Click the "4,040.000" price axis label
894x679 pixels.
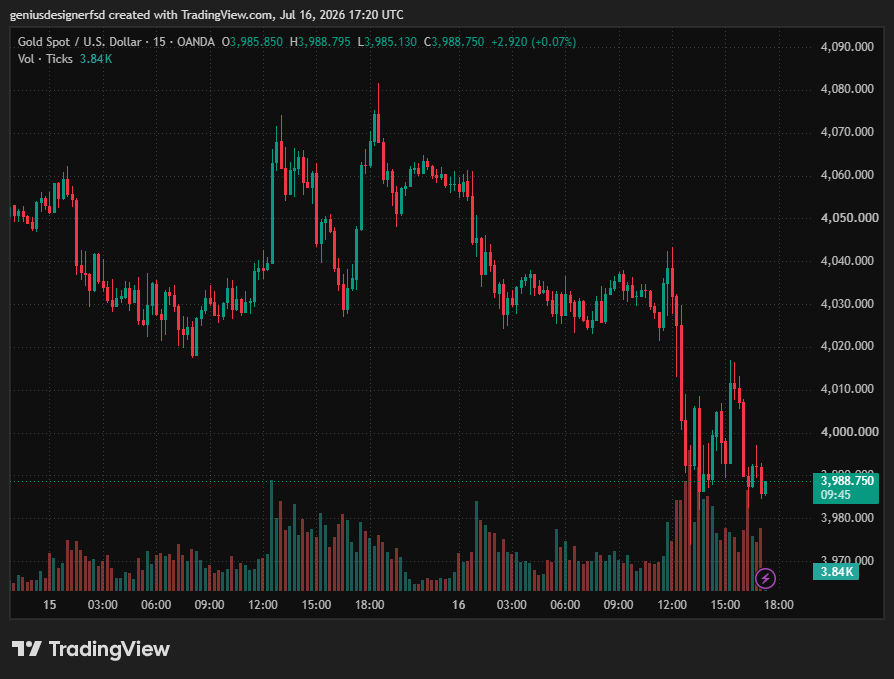point(847,261)
